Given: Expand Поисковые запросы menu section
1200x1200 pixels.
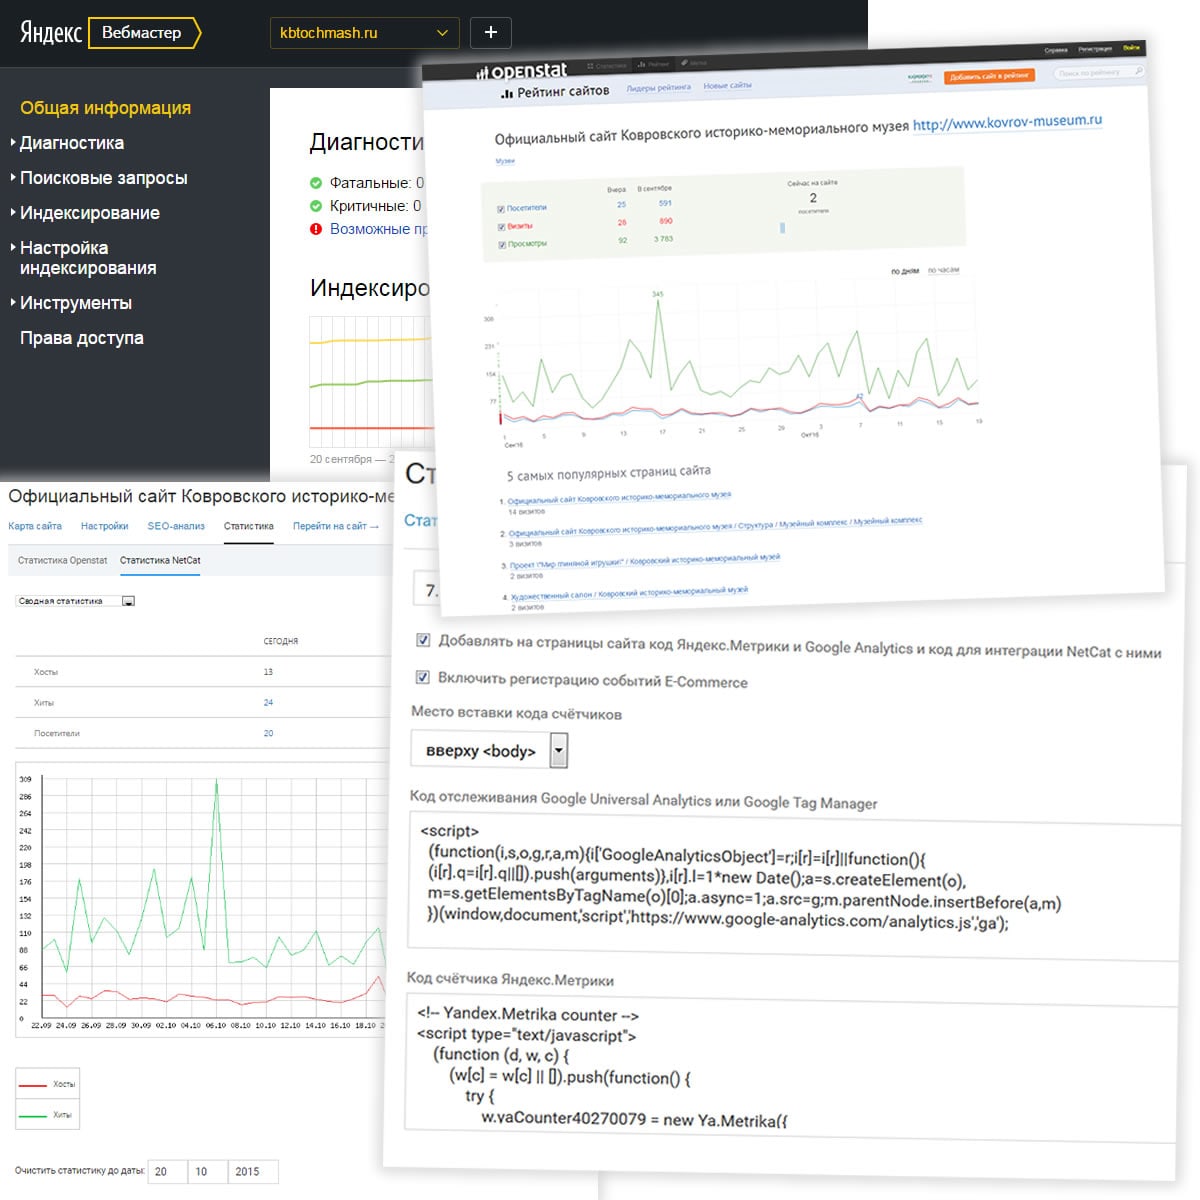Looking at the screenshot, I should (x=103, y=178).
